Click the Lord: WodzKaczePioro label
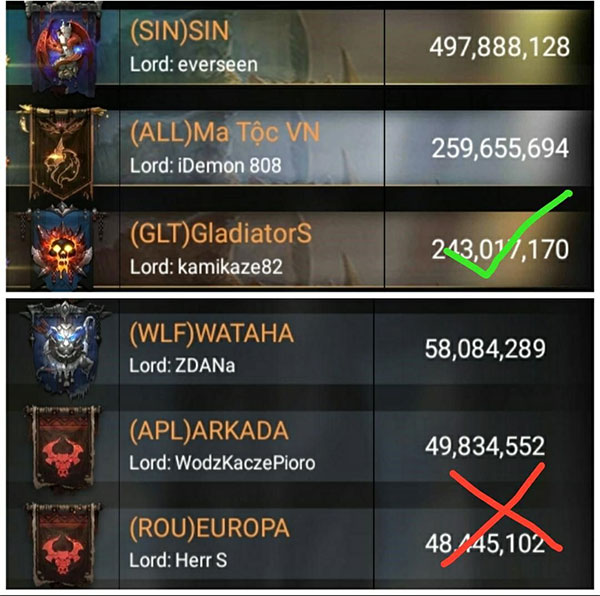 (222, 463)
